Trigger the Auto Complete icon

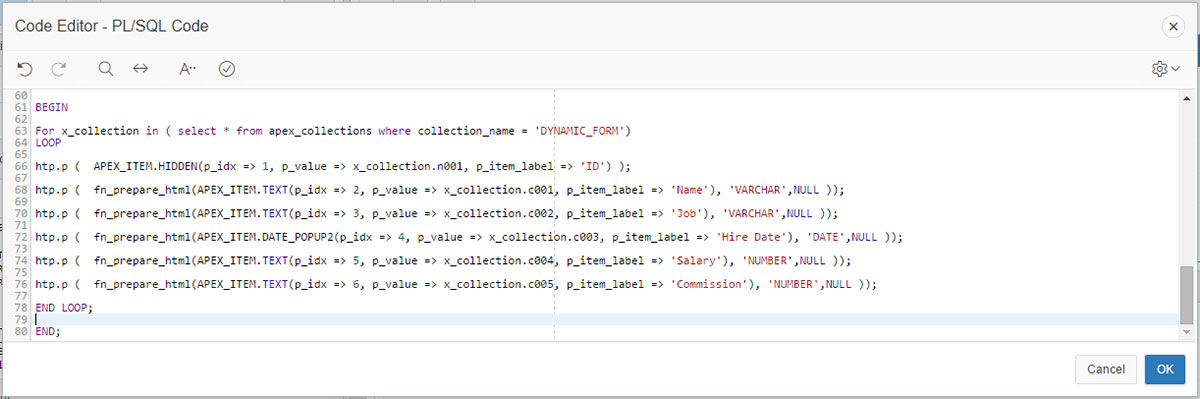[187, 68]
